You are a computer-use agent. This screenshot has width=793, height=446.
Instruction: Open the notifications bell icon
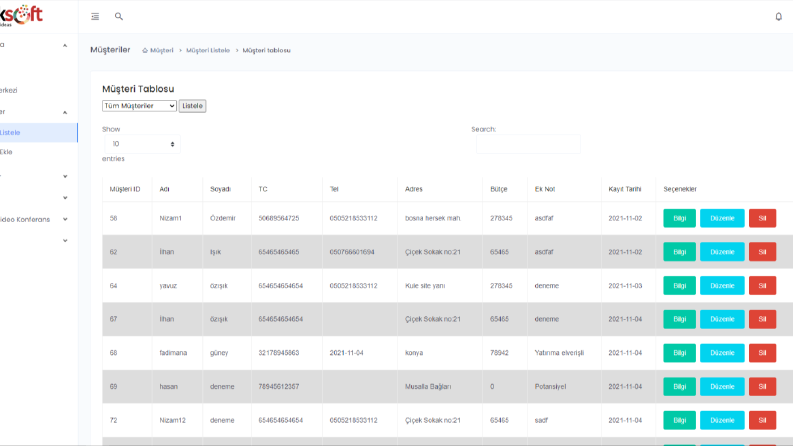click(x=778, y=17)
